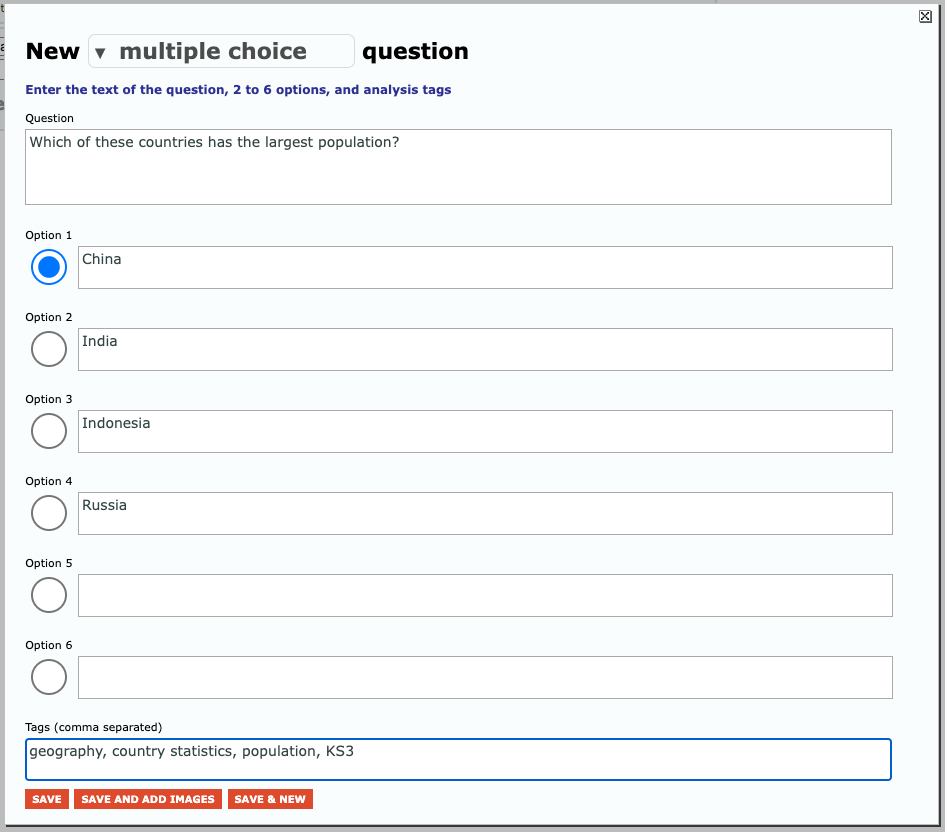945x832 pixels.
Task: Mark India as the correct answer
Action: coord(49,349)
